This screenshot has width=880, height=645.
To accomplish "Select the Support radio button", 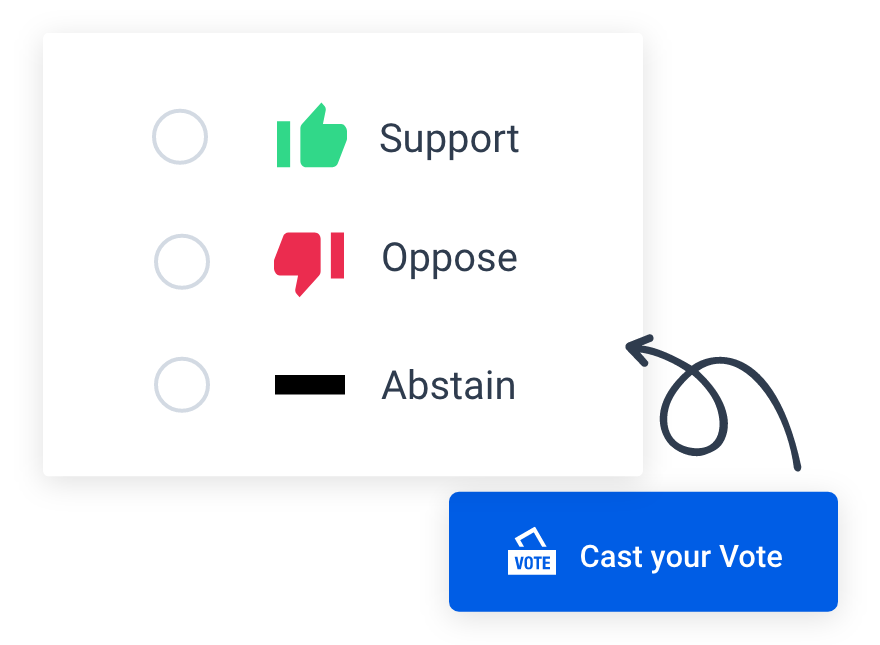I will [x=180, y=137].
